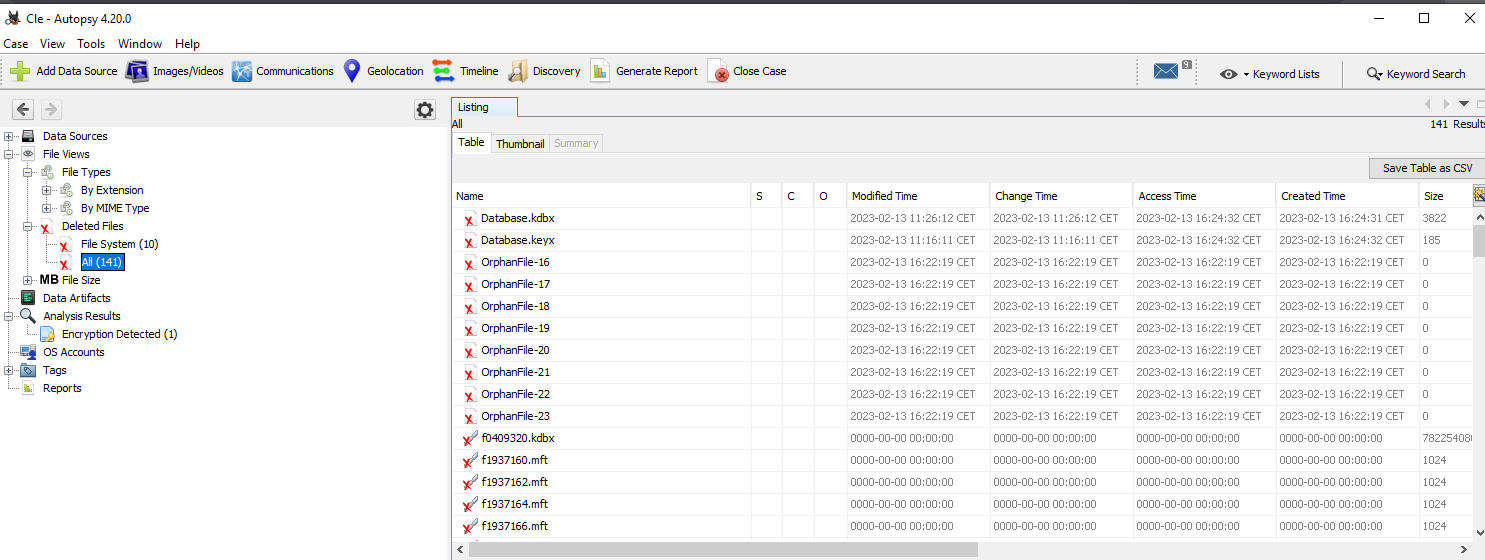
Task: Click the Close Case icon
Action: point(718,71)
